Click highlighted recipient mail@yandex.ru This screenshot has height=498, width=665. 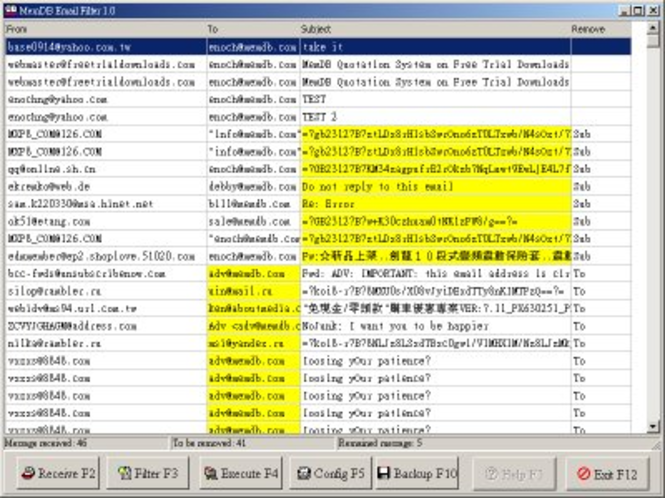tap(253, 343)
